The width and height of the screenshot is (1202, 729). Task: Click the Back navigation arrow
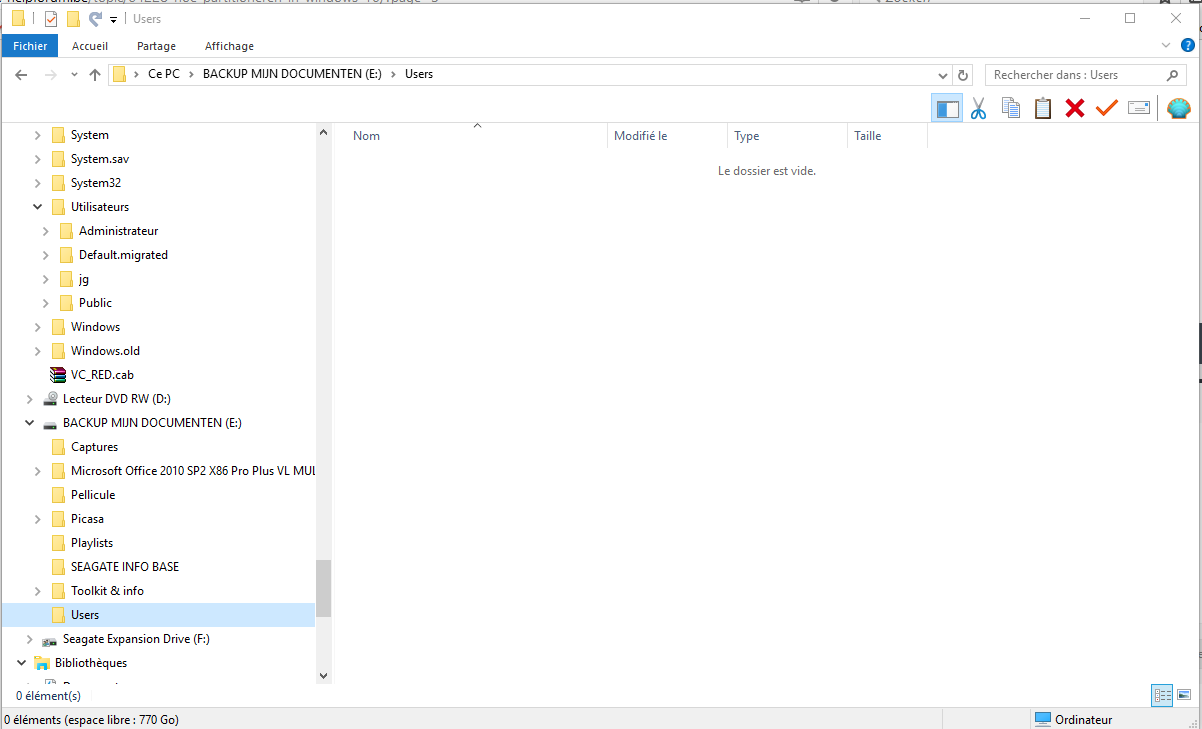point(21,75)
